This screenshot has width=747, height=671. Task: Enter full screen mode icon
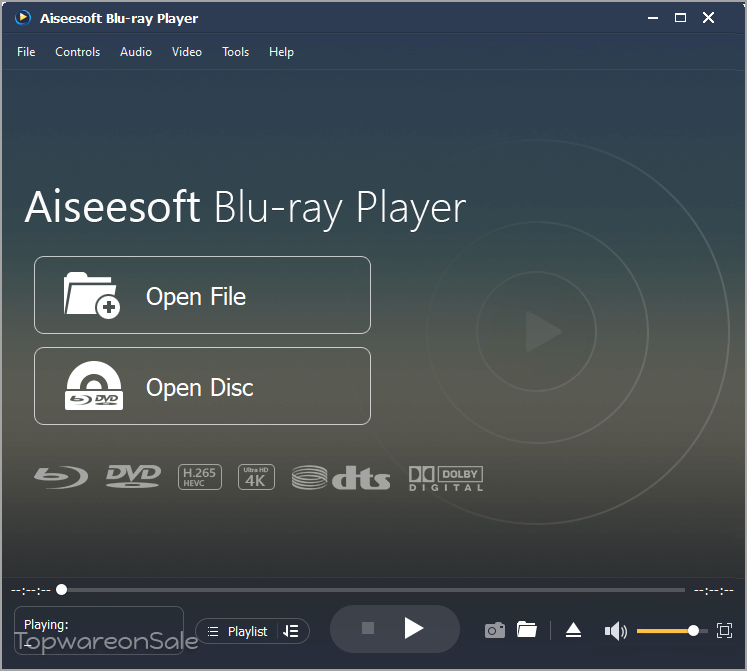pyautogui.click(x=725, y=630)
